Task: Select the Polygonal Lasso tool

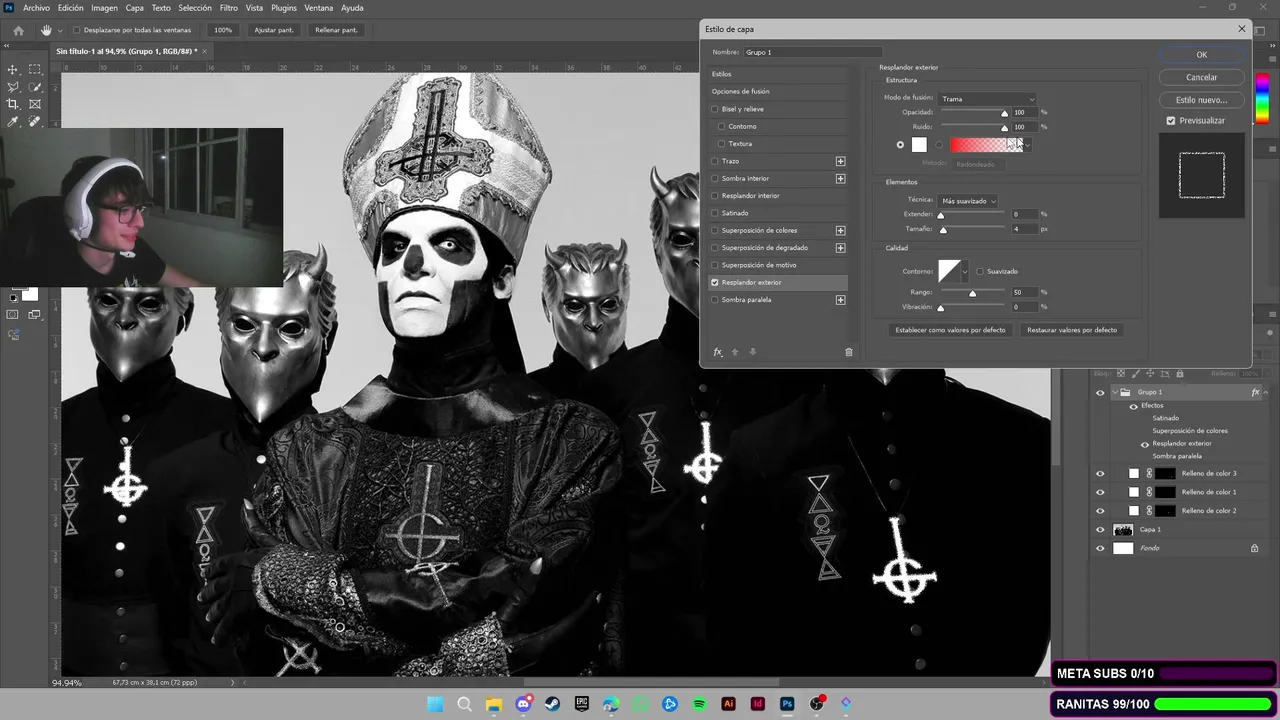Action: pyautogui.click(x=13, y=87)
